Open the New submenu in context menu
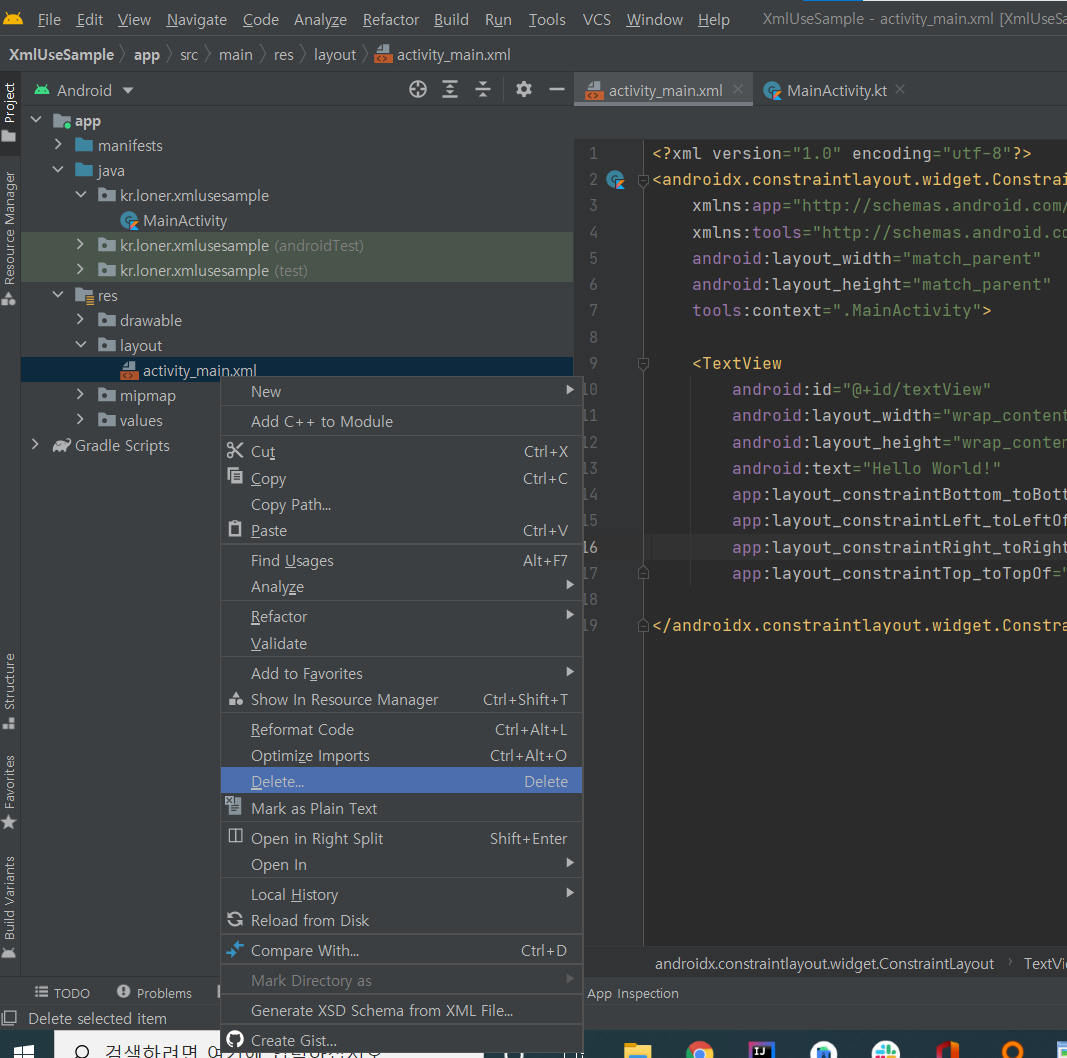Screen dimensions: 1067x1058 [401, 391]
